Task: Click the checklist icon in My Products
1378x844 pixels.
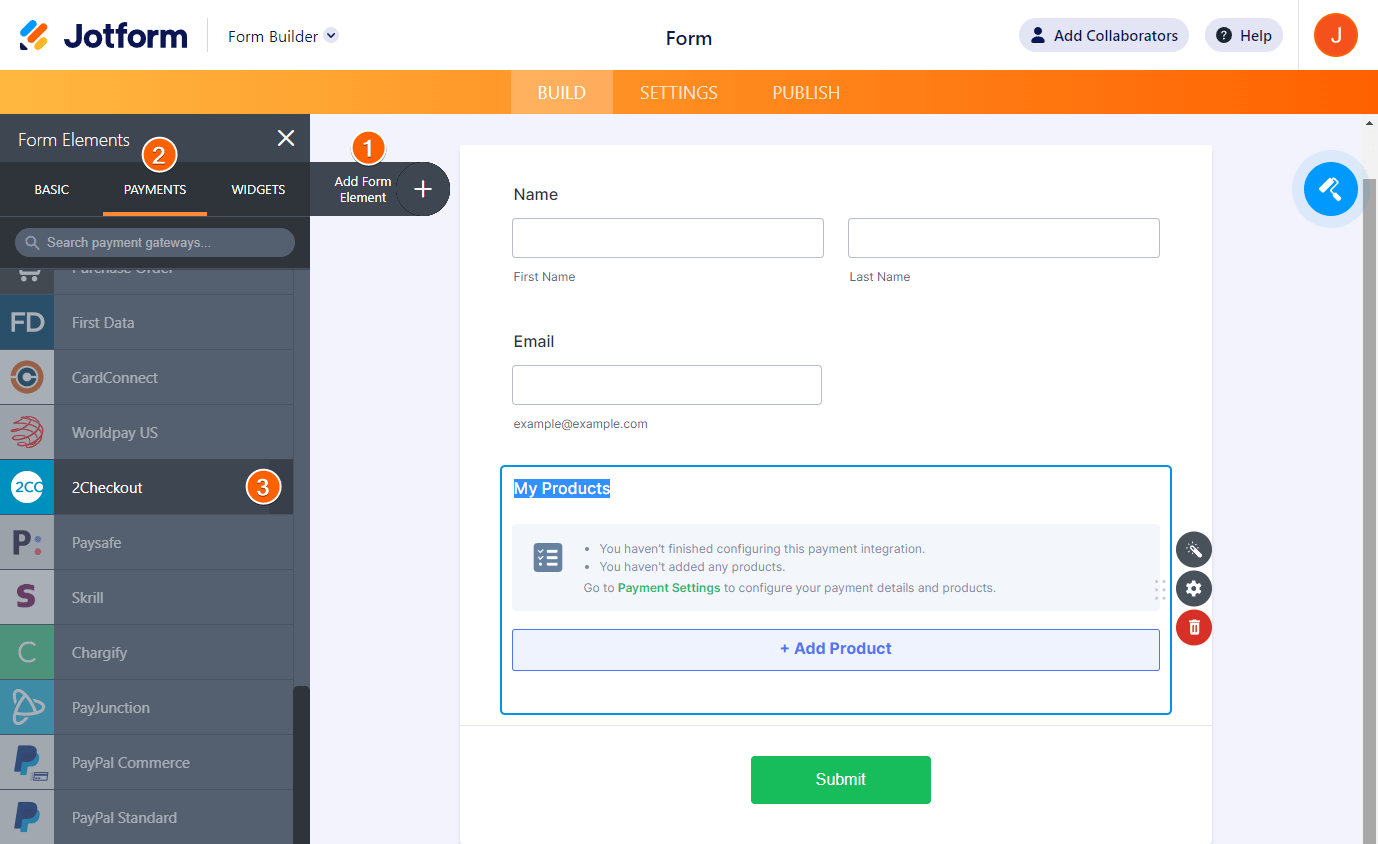Action: click(x=548, y=558)
